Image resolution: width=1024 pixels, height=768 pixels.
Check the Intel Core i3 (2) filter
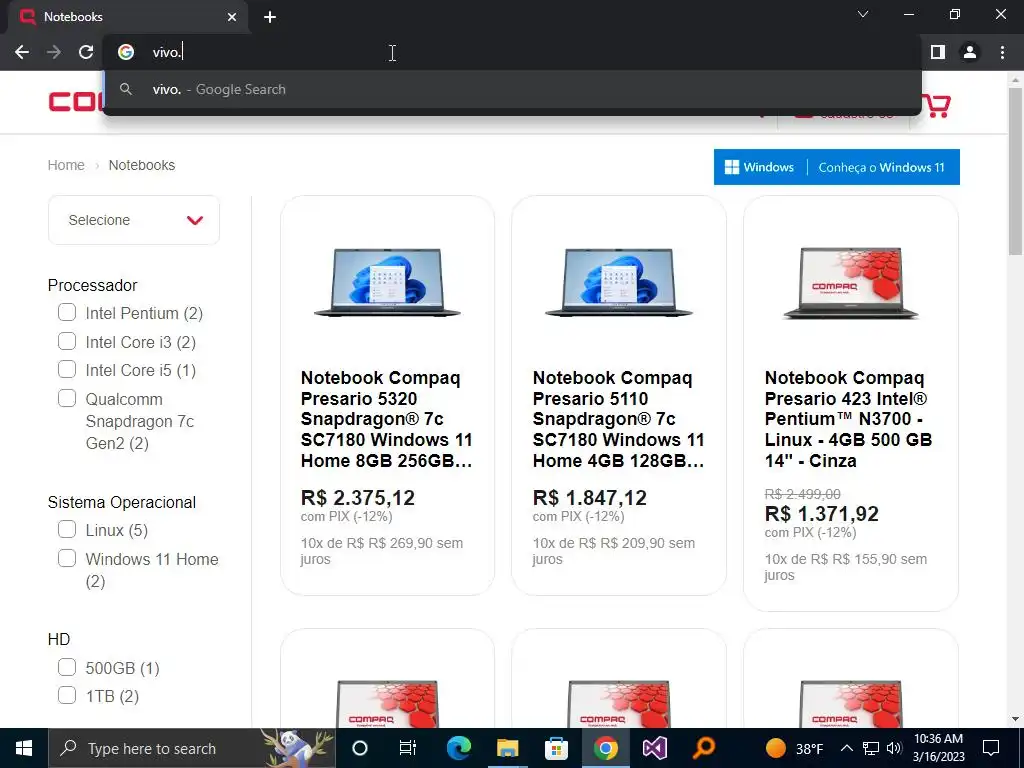pyautogui.click(x=67, y=341)
